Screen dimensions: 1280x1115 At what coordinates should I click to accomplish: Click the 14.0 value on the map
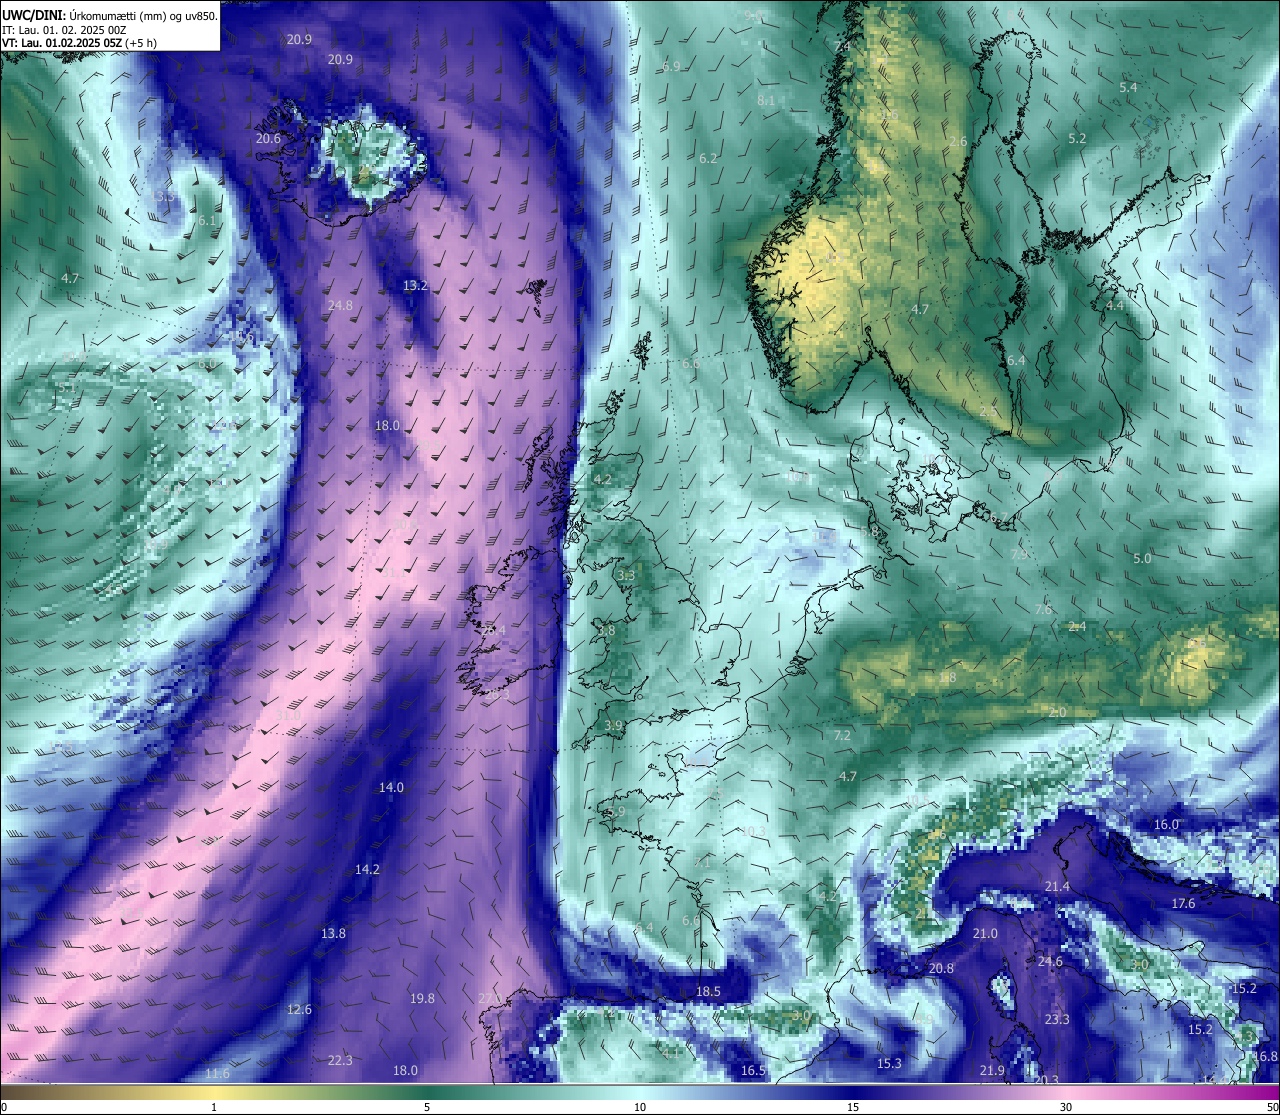(391, 788)
